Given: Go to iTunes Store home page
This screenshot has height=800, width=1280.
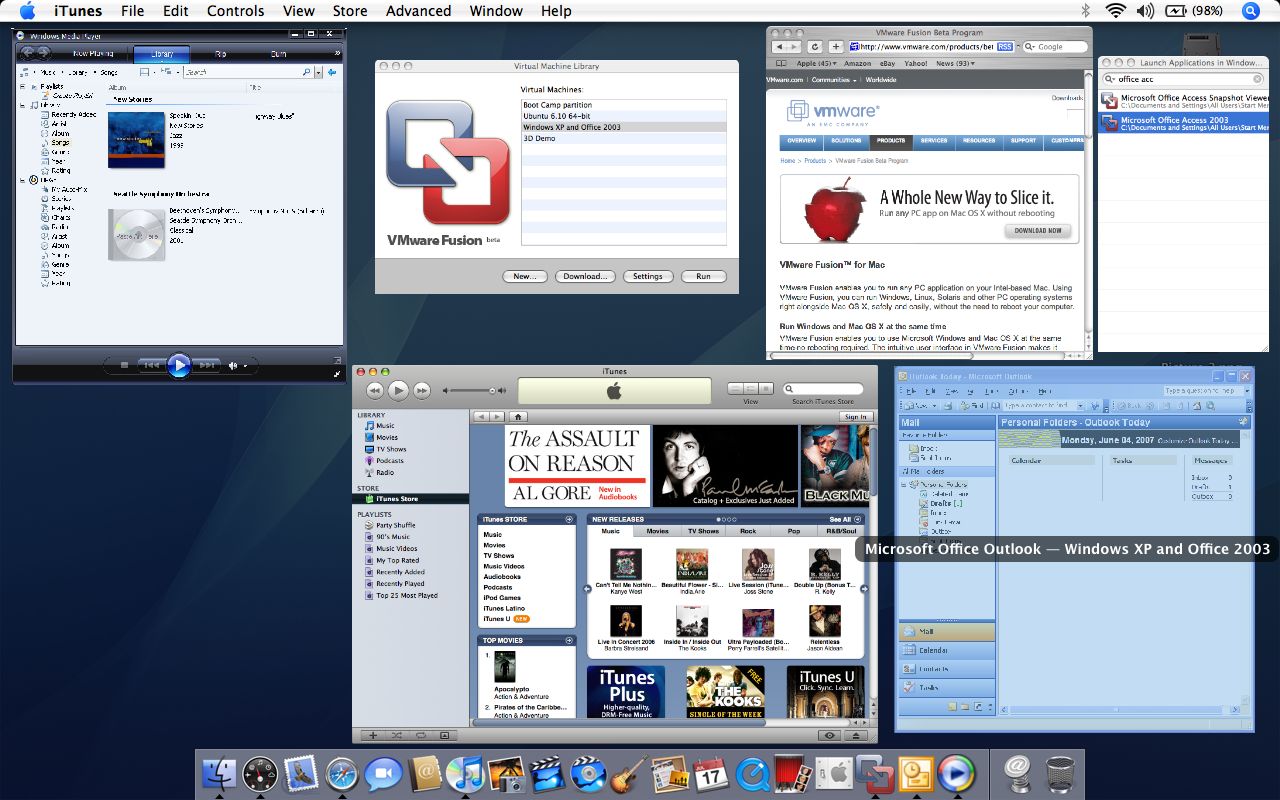Looking at the screenshot, I should 518,416.
